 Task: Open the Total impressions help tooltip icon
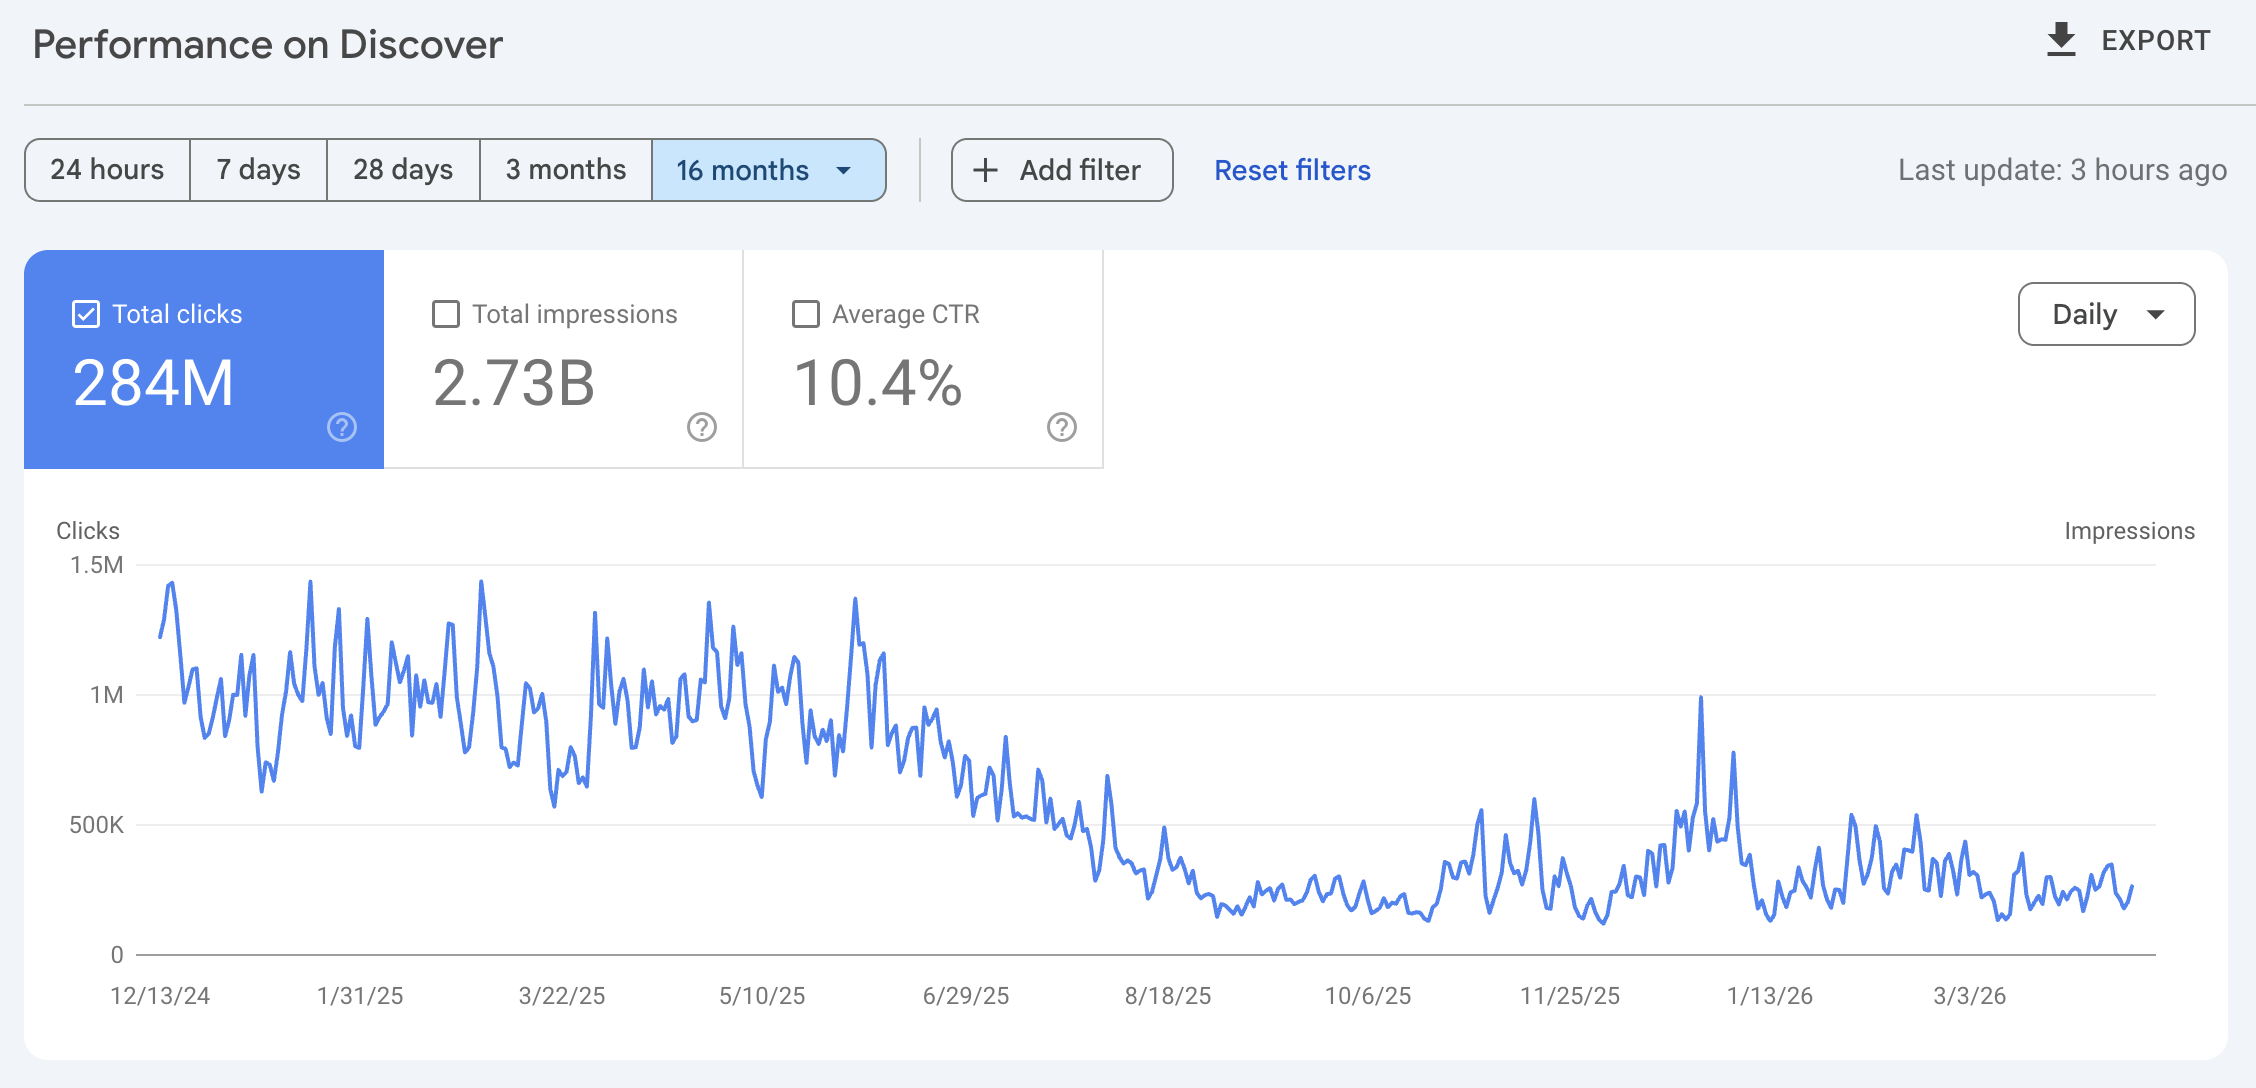tap(701, 427)
